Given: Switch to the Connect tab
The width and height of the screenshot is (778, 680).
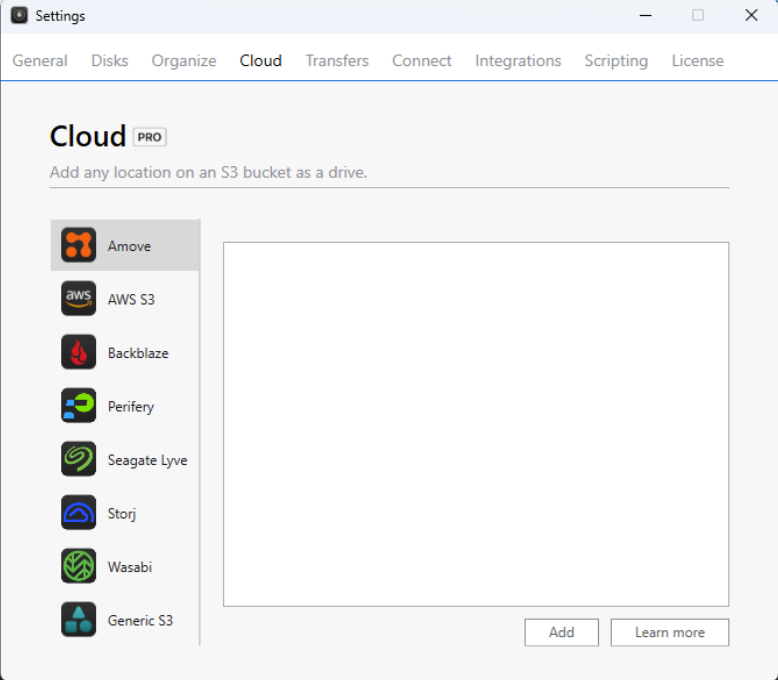Looking at the screenshot, I should click(x=422, y=61).
